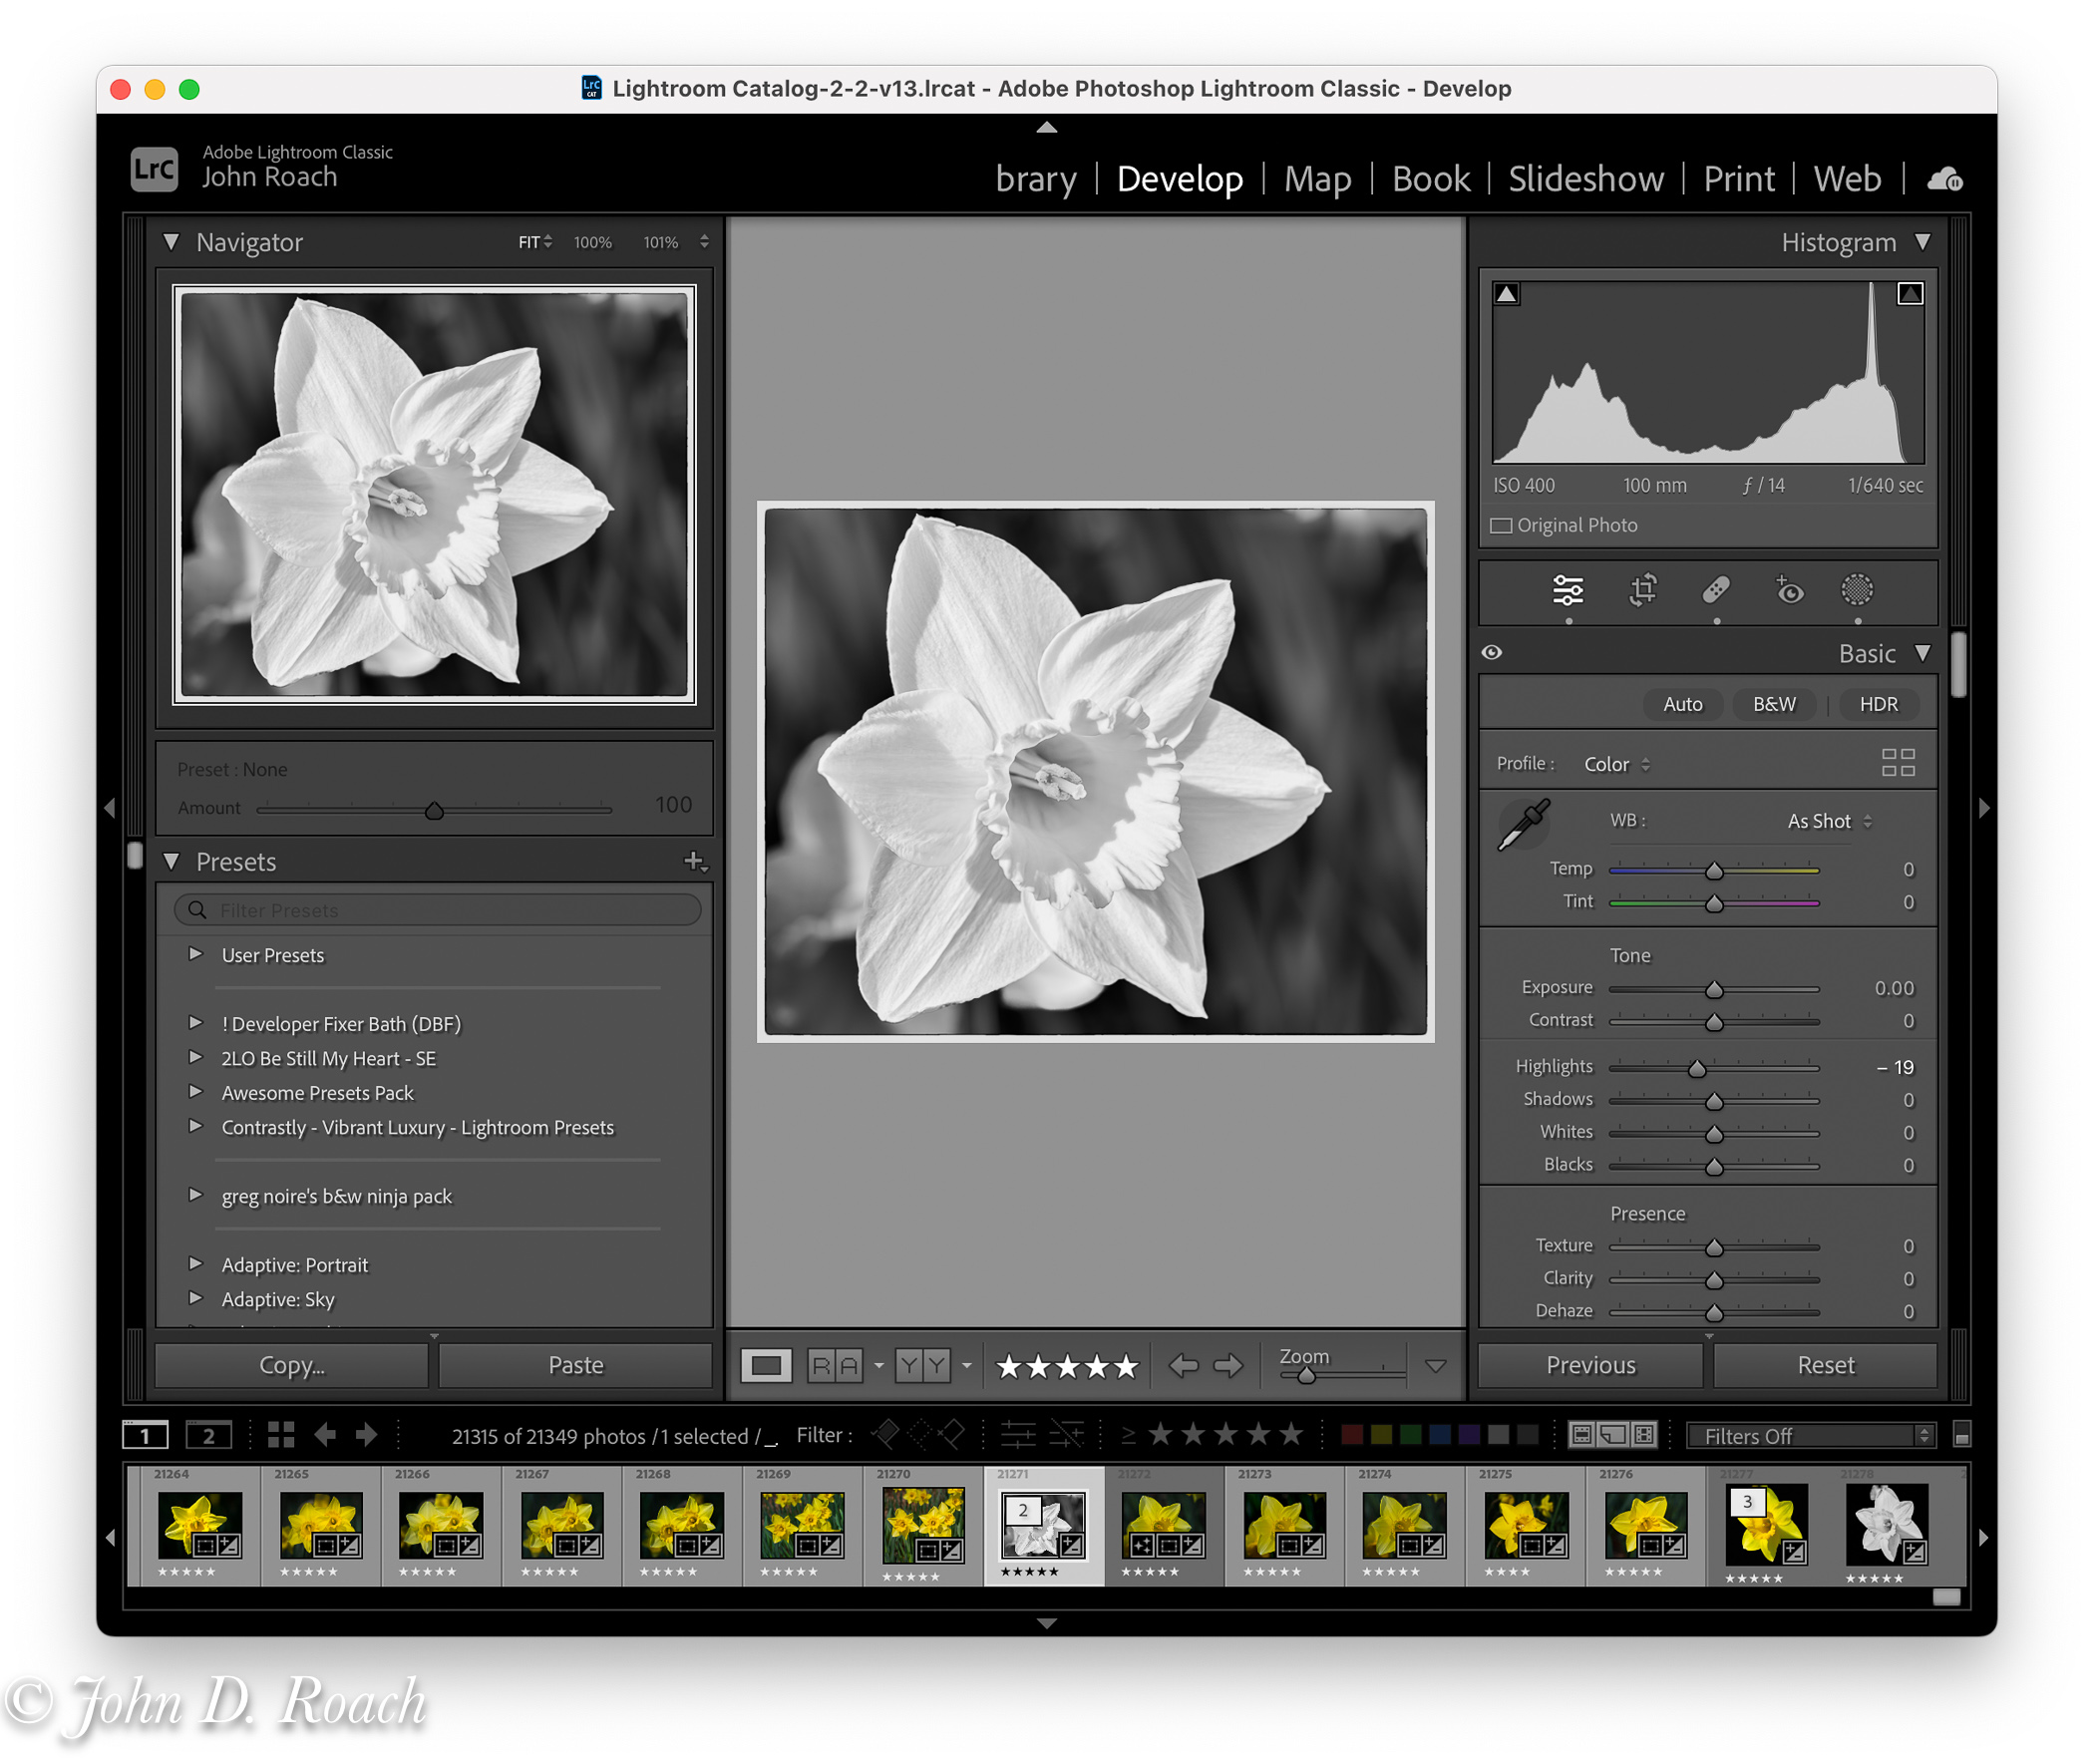Expand the User Presets folder
Viewport: 2094px width, 1764px height.
196,955
